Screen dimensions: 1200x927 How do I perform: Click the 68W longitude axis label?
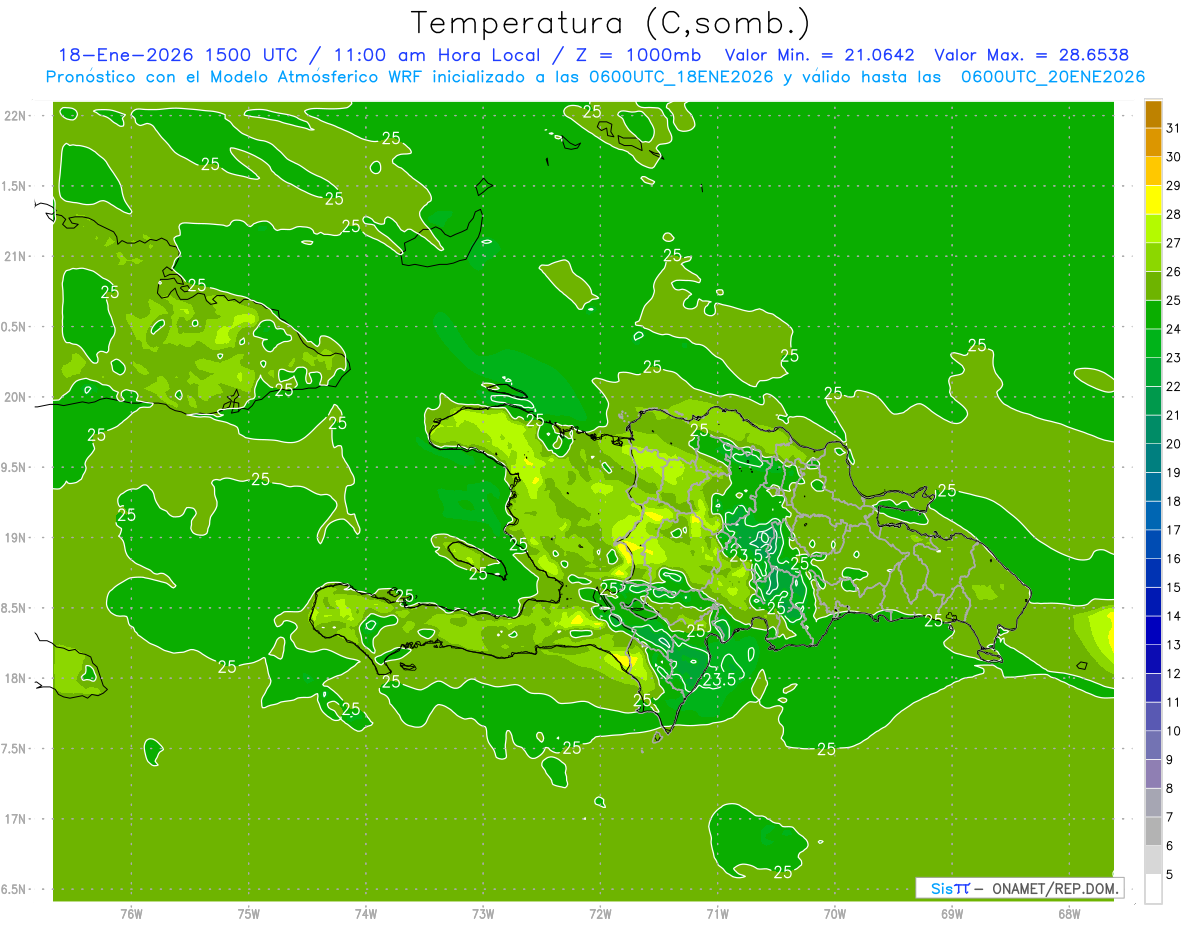[x=1068, y=914]
